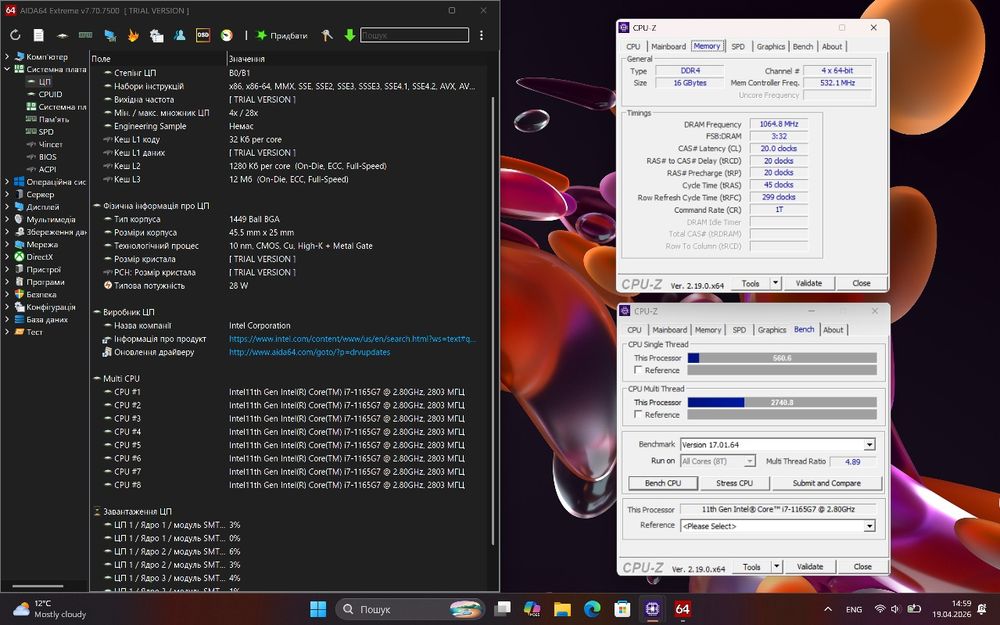Expand the Тест tree node in AIDA64
Screen dimensions: 1000x625
[x=7, y=332]
